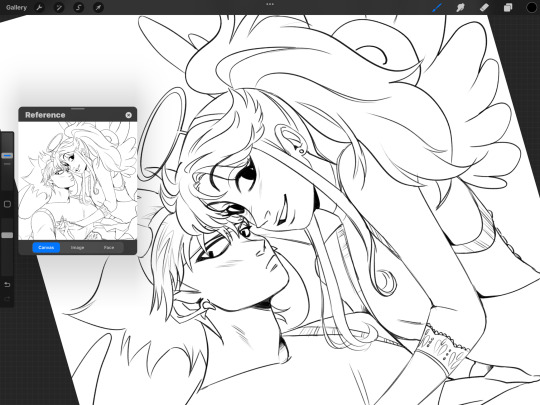Tap the sidebar Modify square button
Image resolution: width=540 pixels, height=405 pixels.
click(7, 204)
